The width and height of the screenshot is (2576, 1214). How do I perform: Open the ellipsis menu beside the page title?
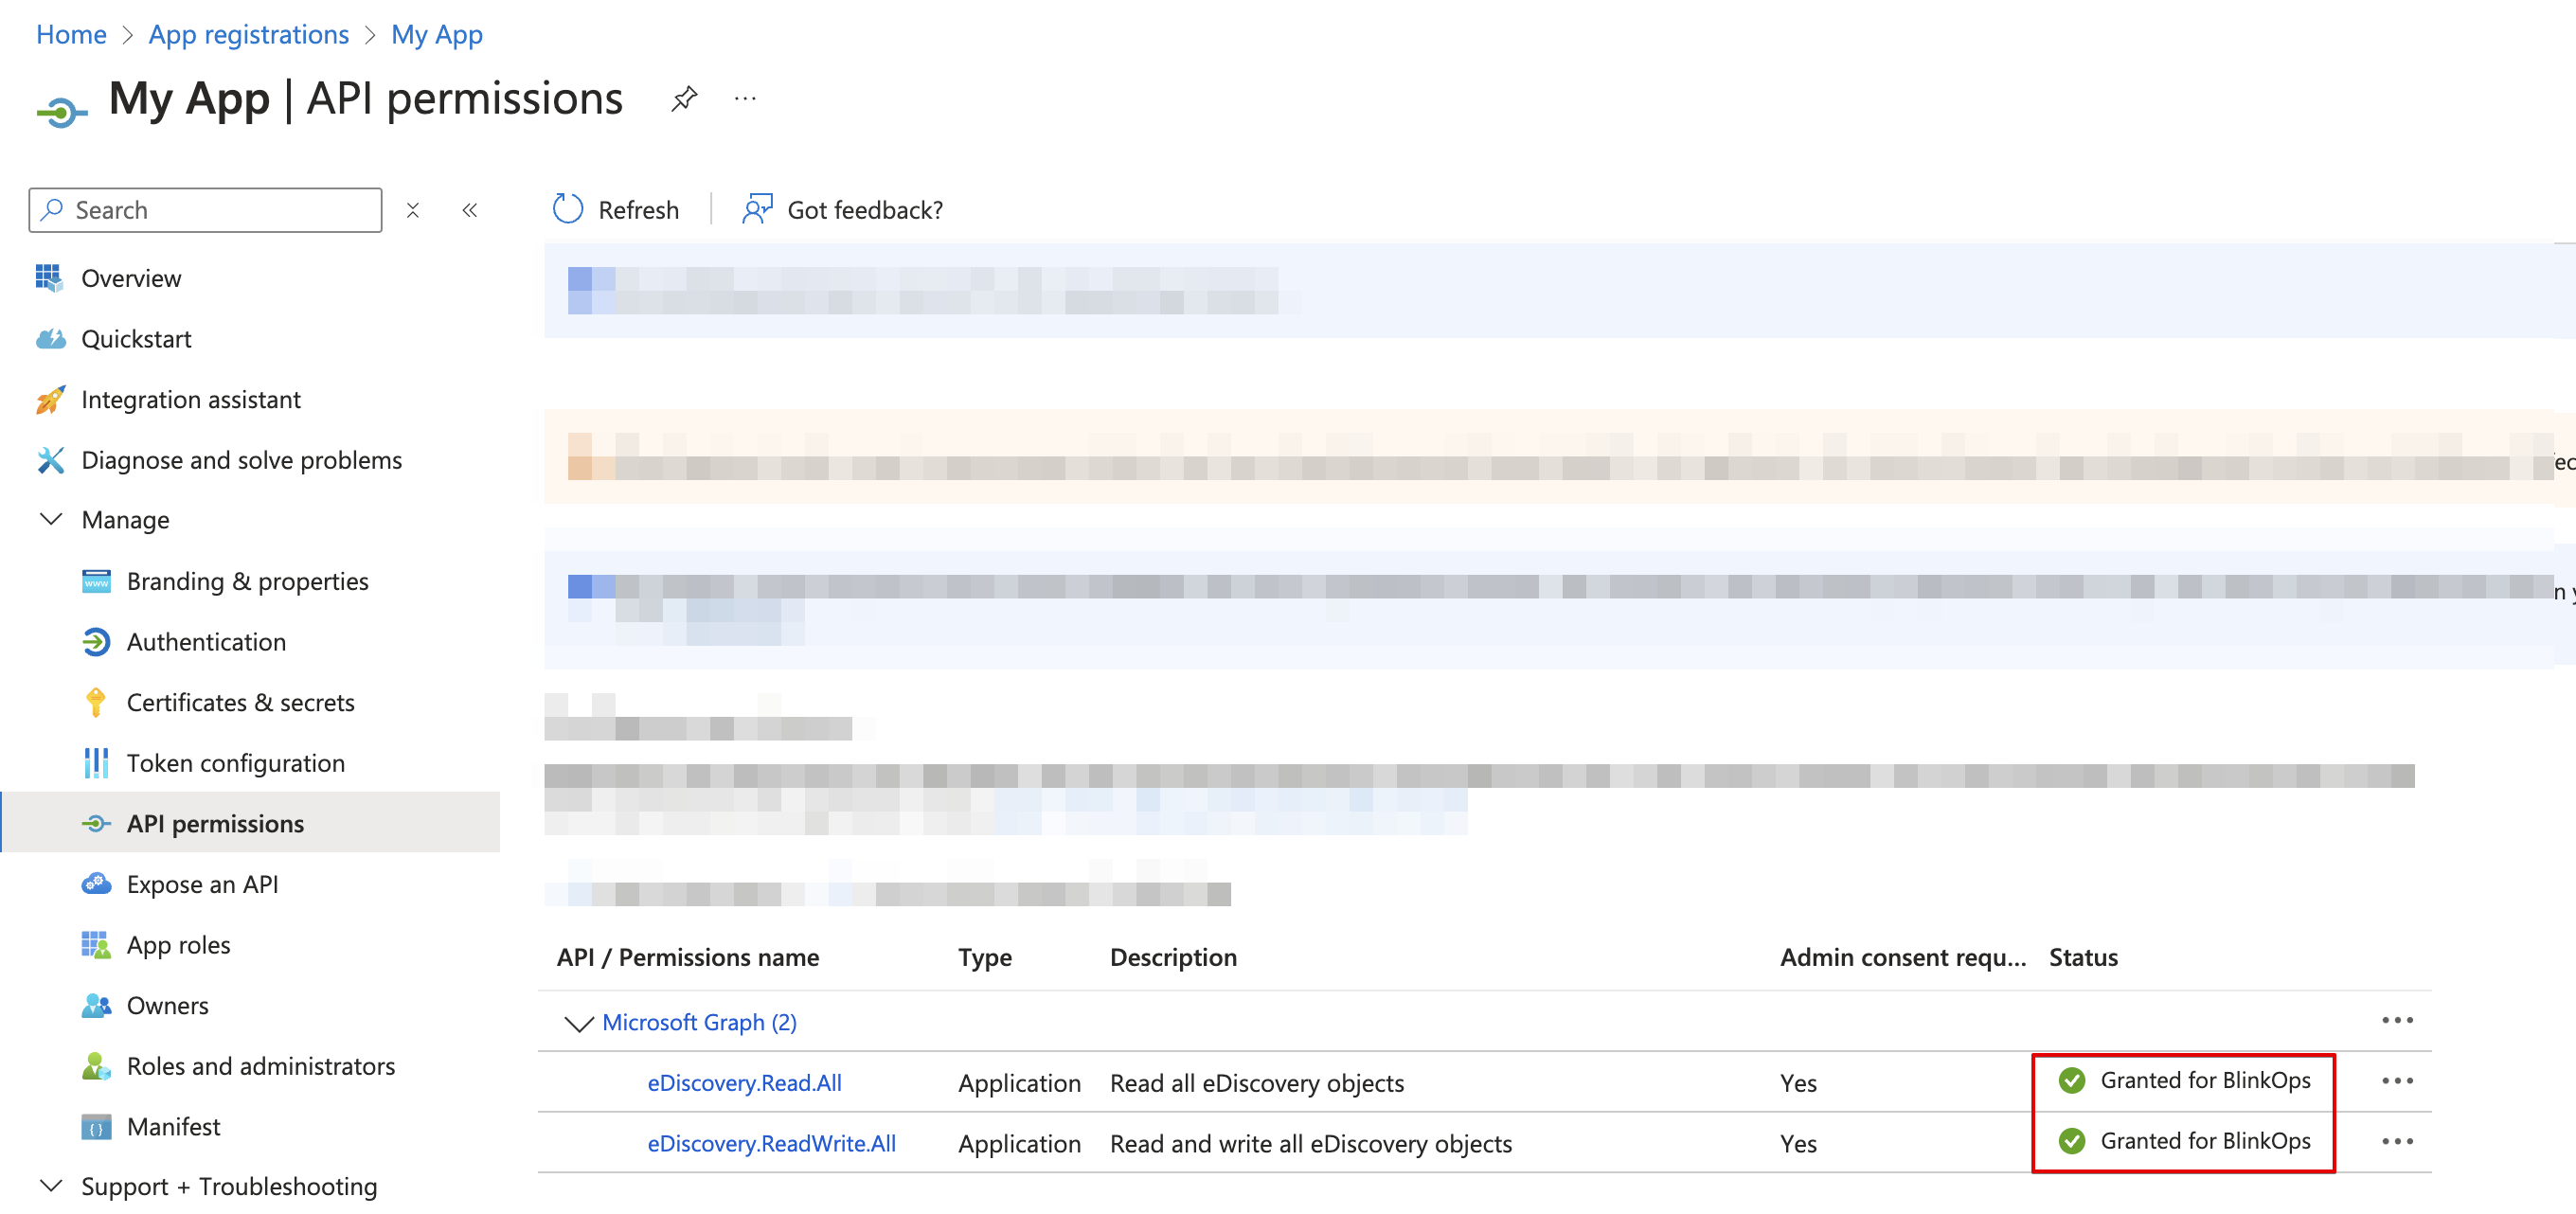745,98
